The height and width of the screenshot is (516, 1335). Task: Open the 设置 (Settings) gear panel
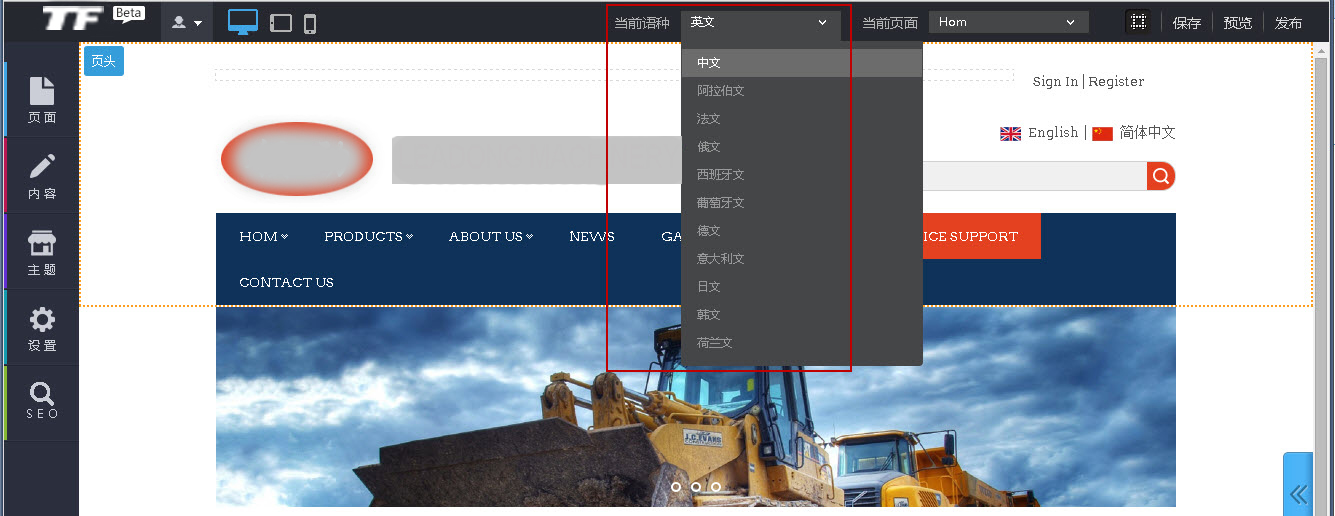(42, 328)
